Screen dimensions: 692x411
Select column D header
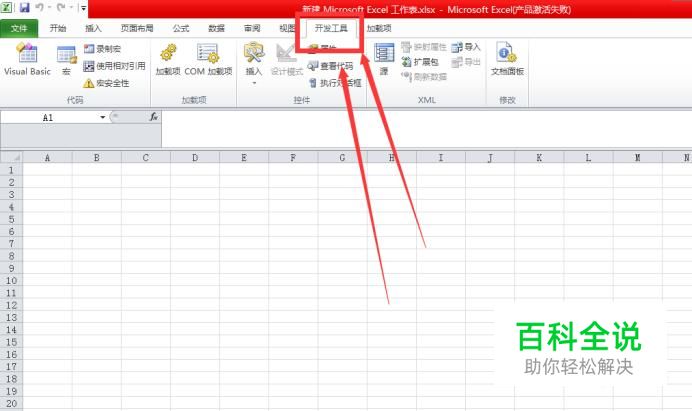(195, 158)
